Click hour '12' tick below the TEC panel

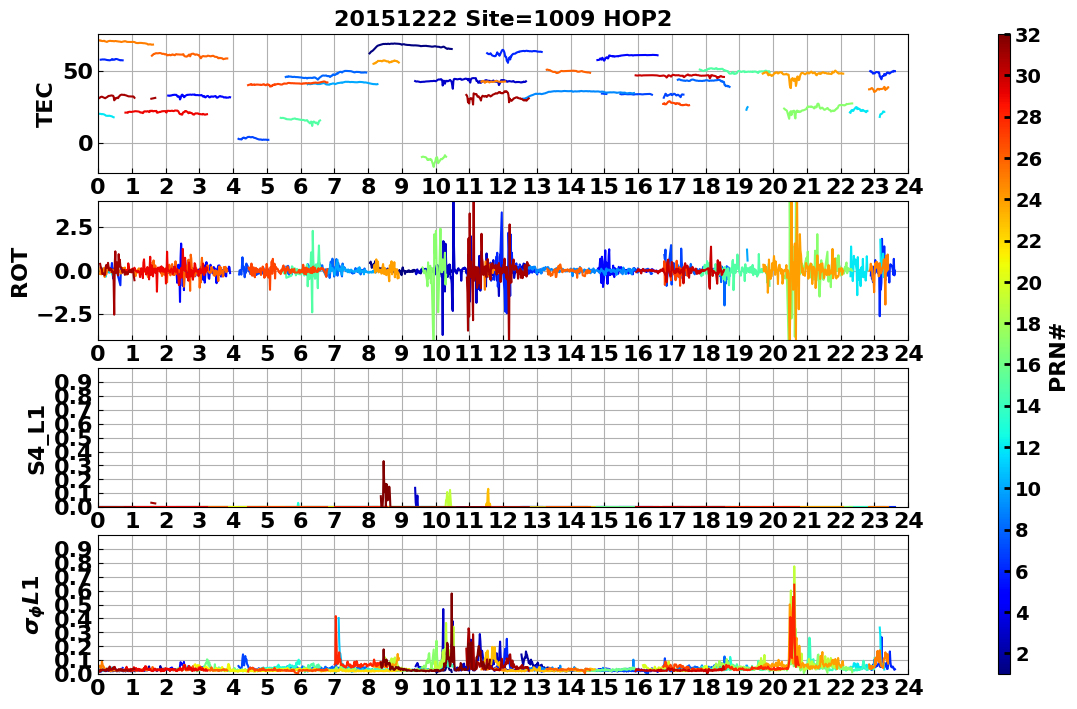tap(503, 186)
